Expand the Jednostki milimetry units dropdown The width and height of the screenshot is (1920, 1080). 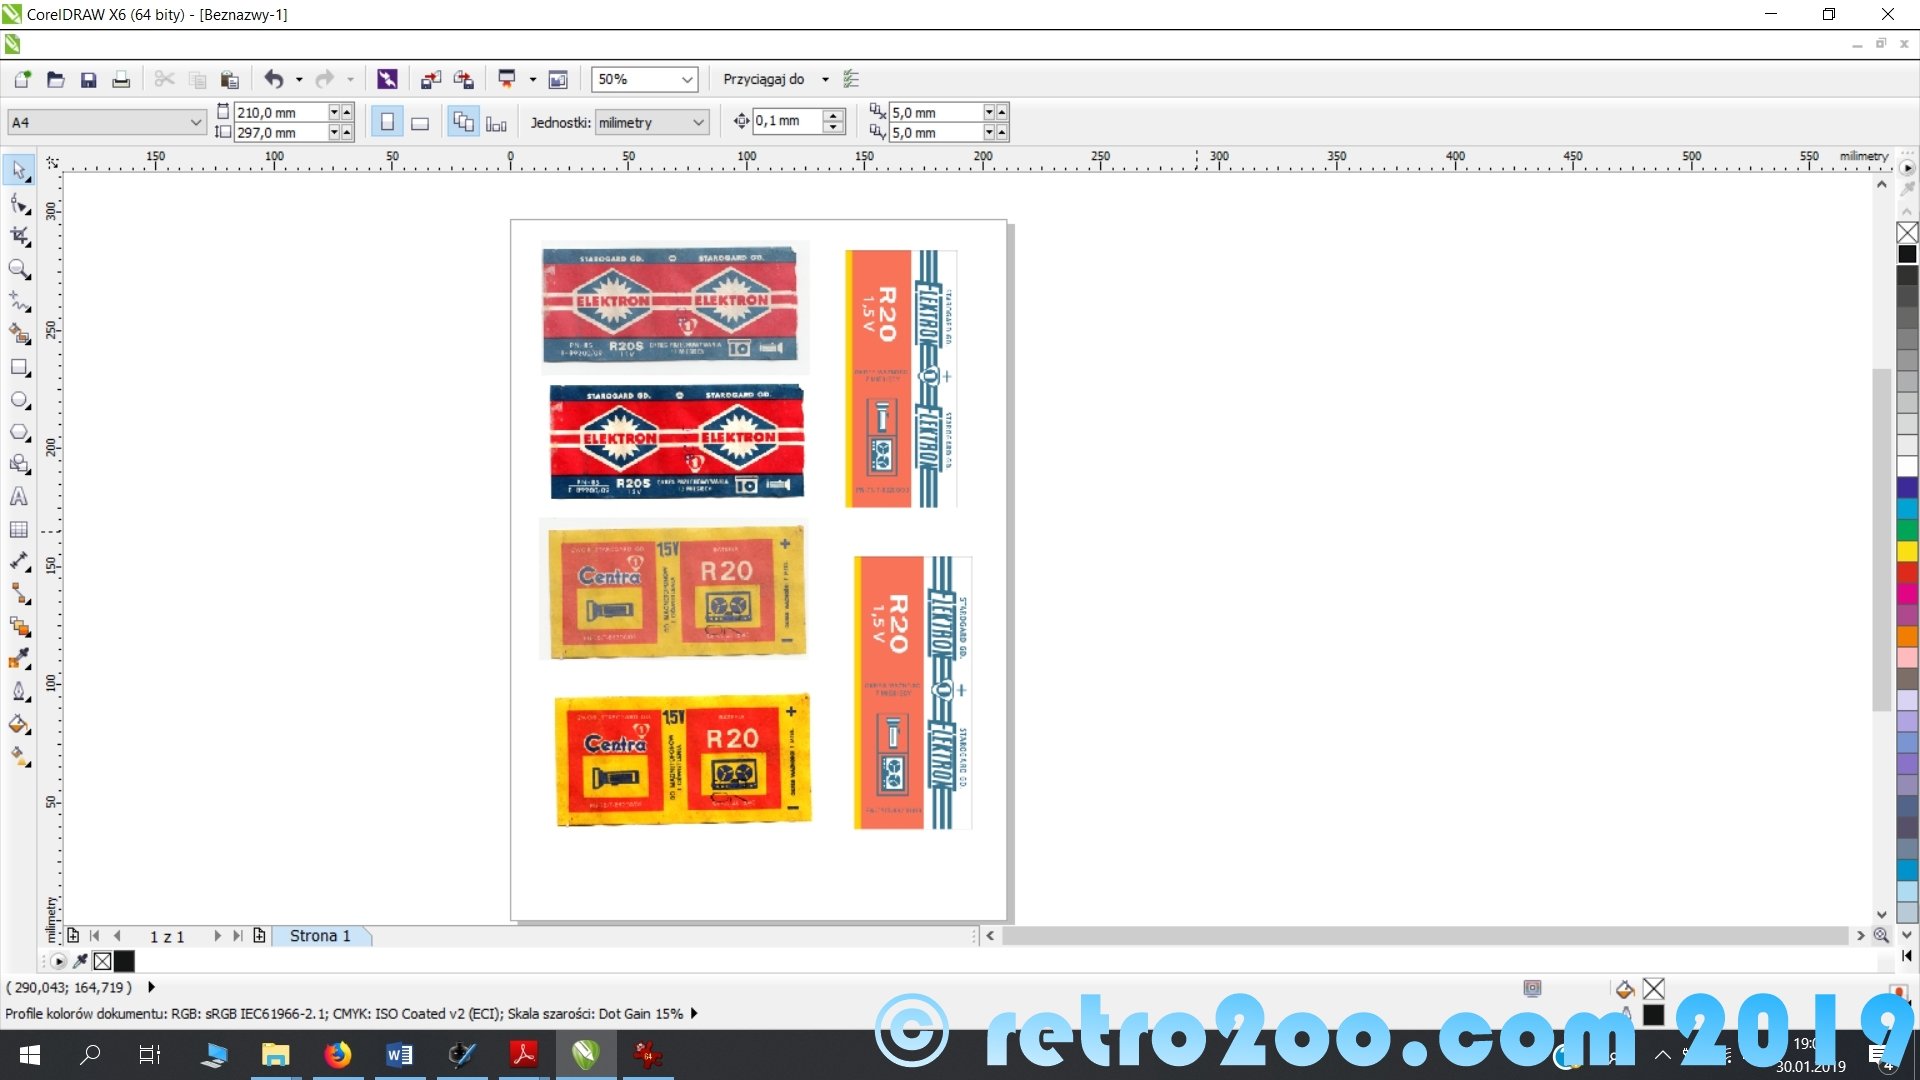pos(698,123)
